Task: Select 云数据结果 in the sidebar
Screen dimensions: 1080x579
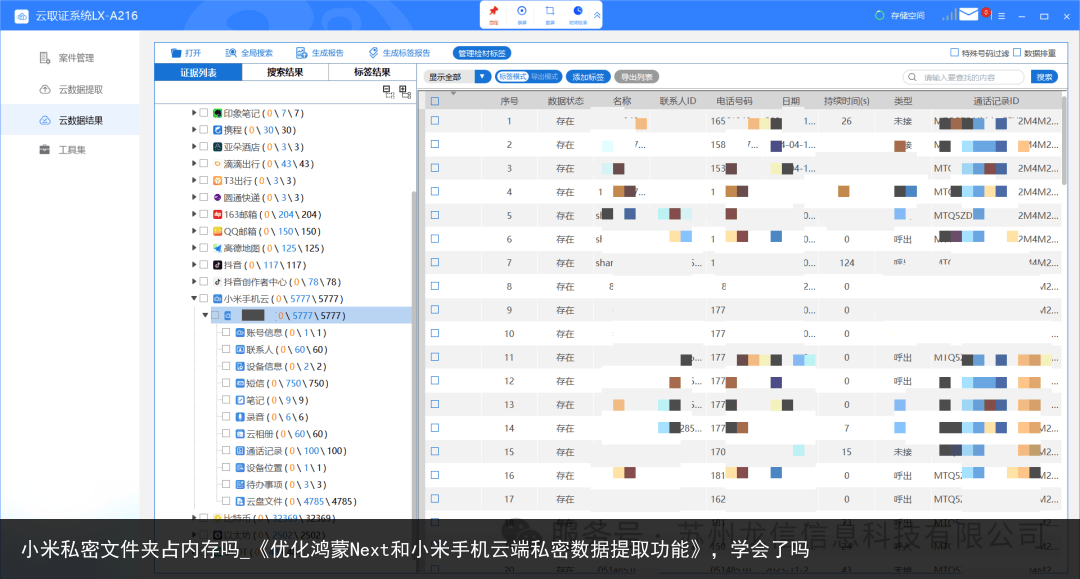Action: click(71, 120)
